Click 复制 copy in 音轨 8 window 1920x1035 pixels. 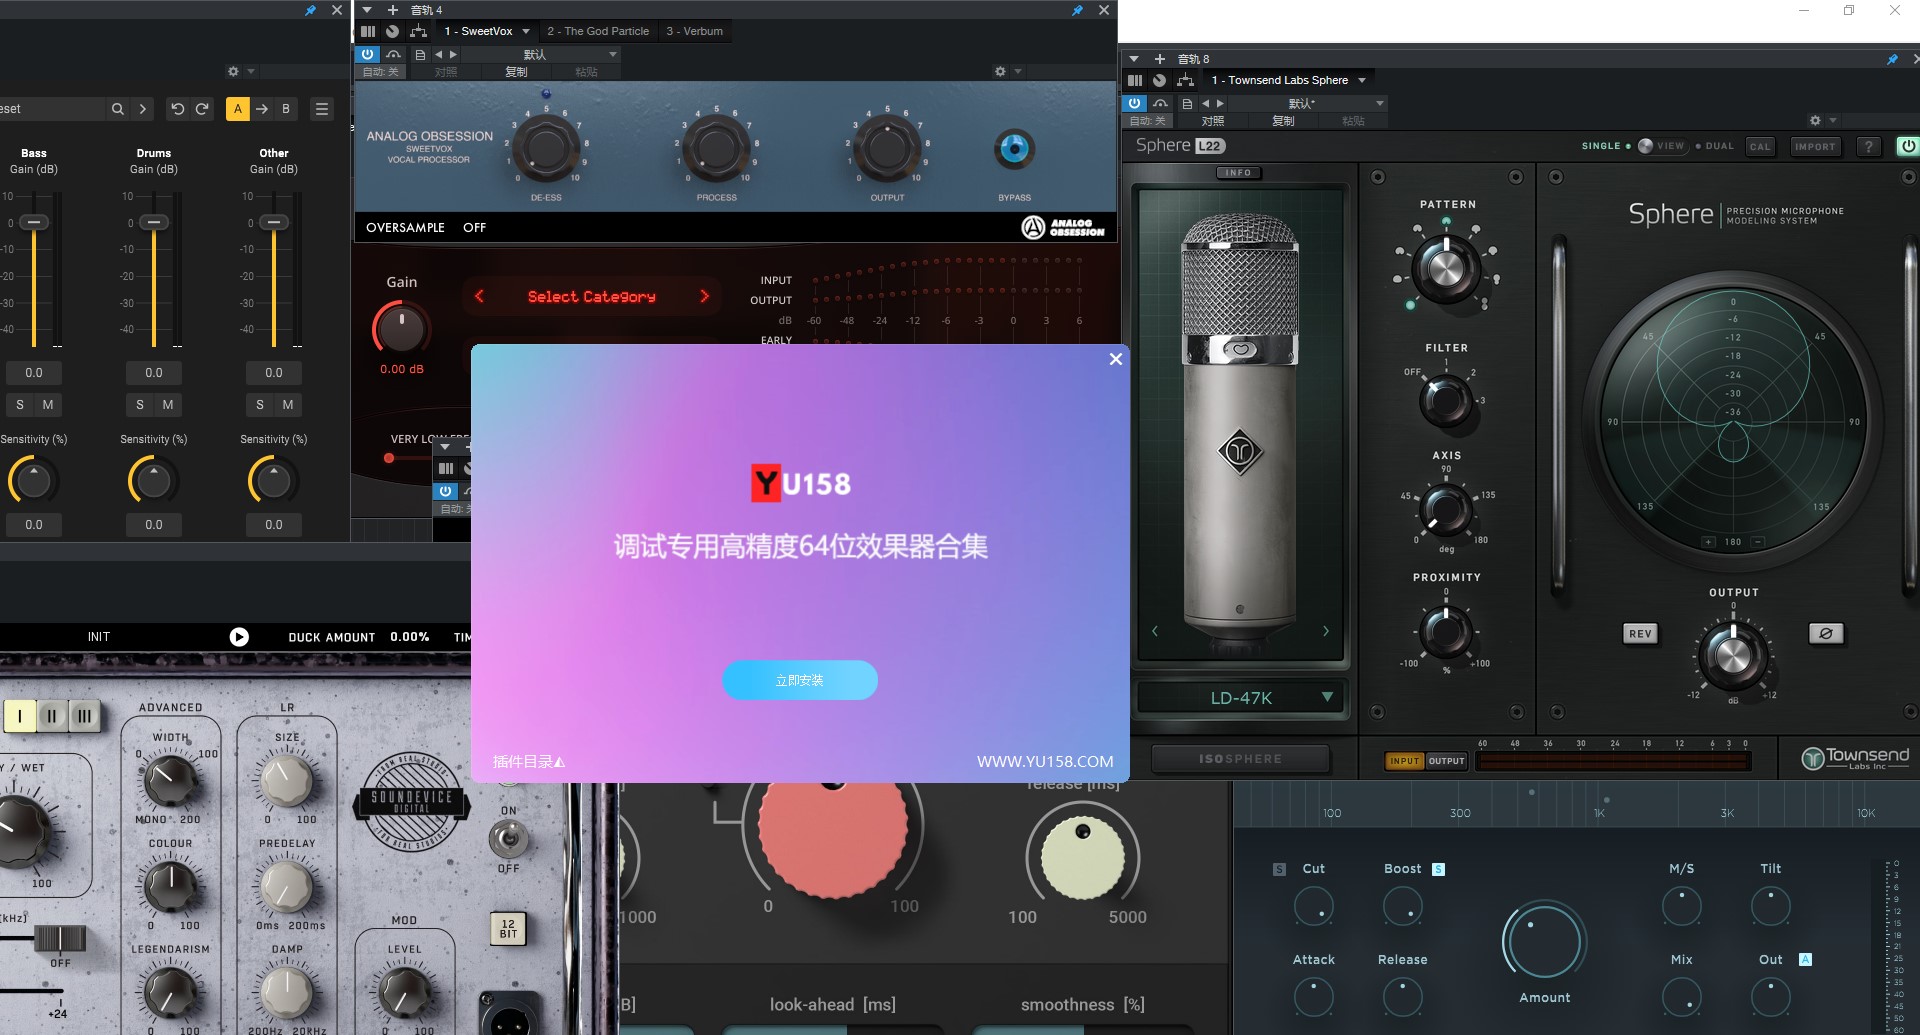[1283, 121]
